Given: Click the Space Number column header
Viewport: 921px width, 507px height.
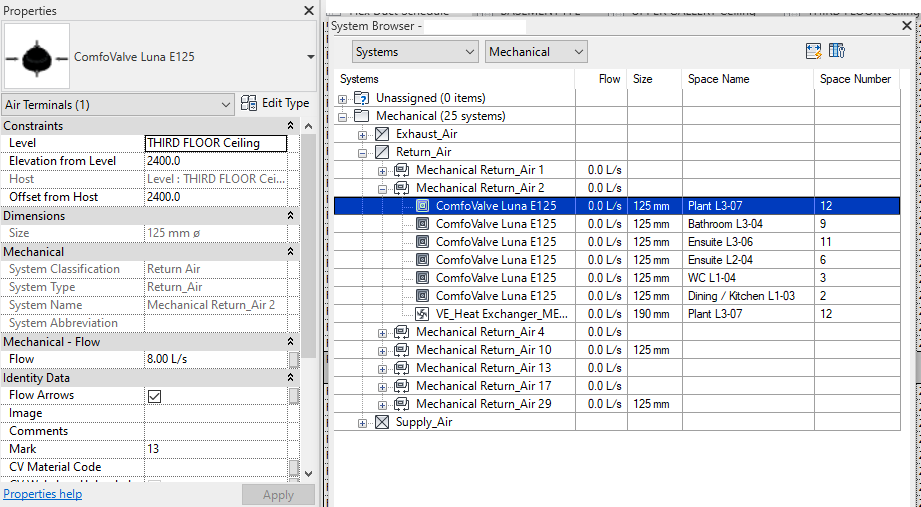Looking at the screenshot, I should coord(857,79).
